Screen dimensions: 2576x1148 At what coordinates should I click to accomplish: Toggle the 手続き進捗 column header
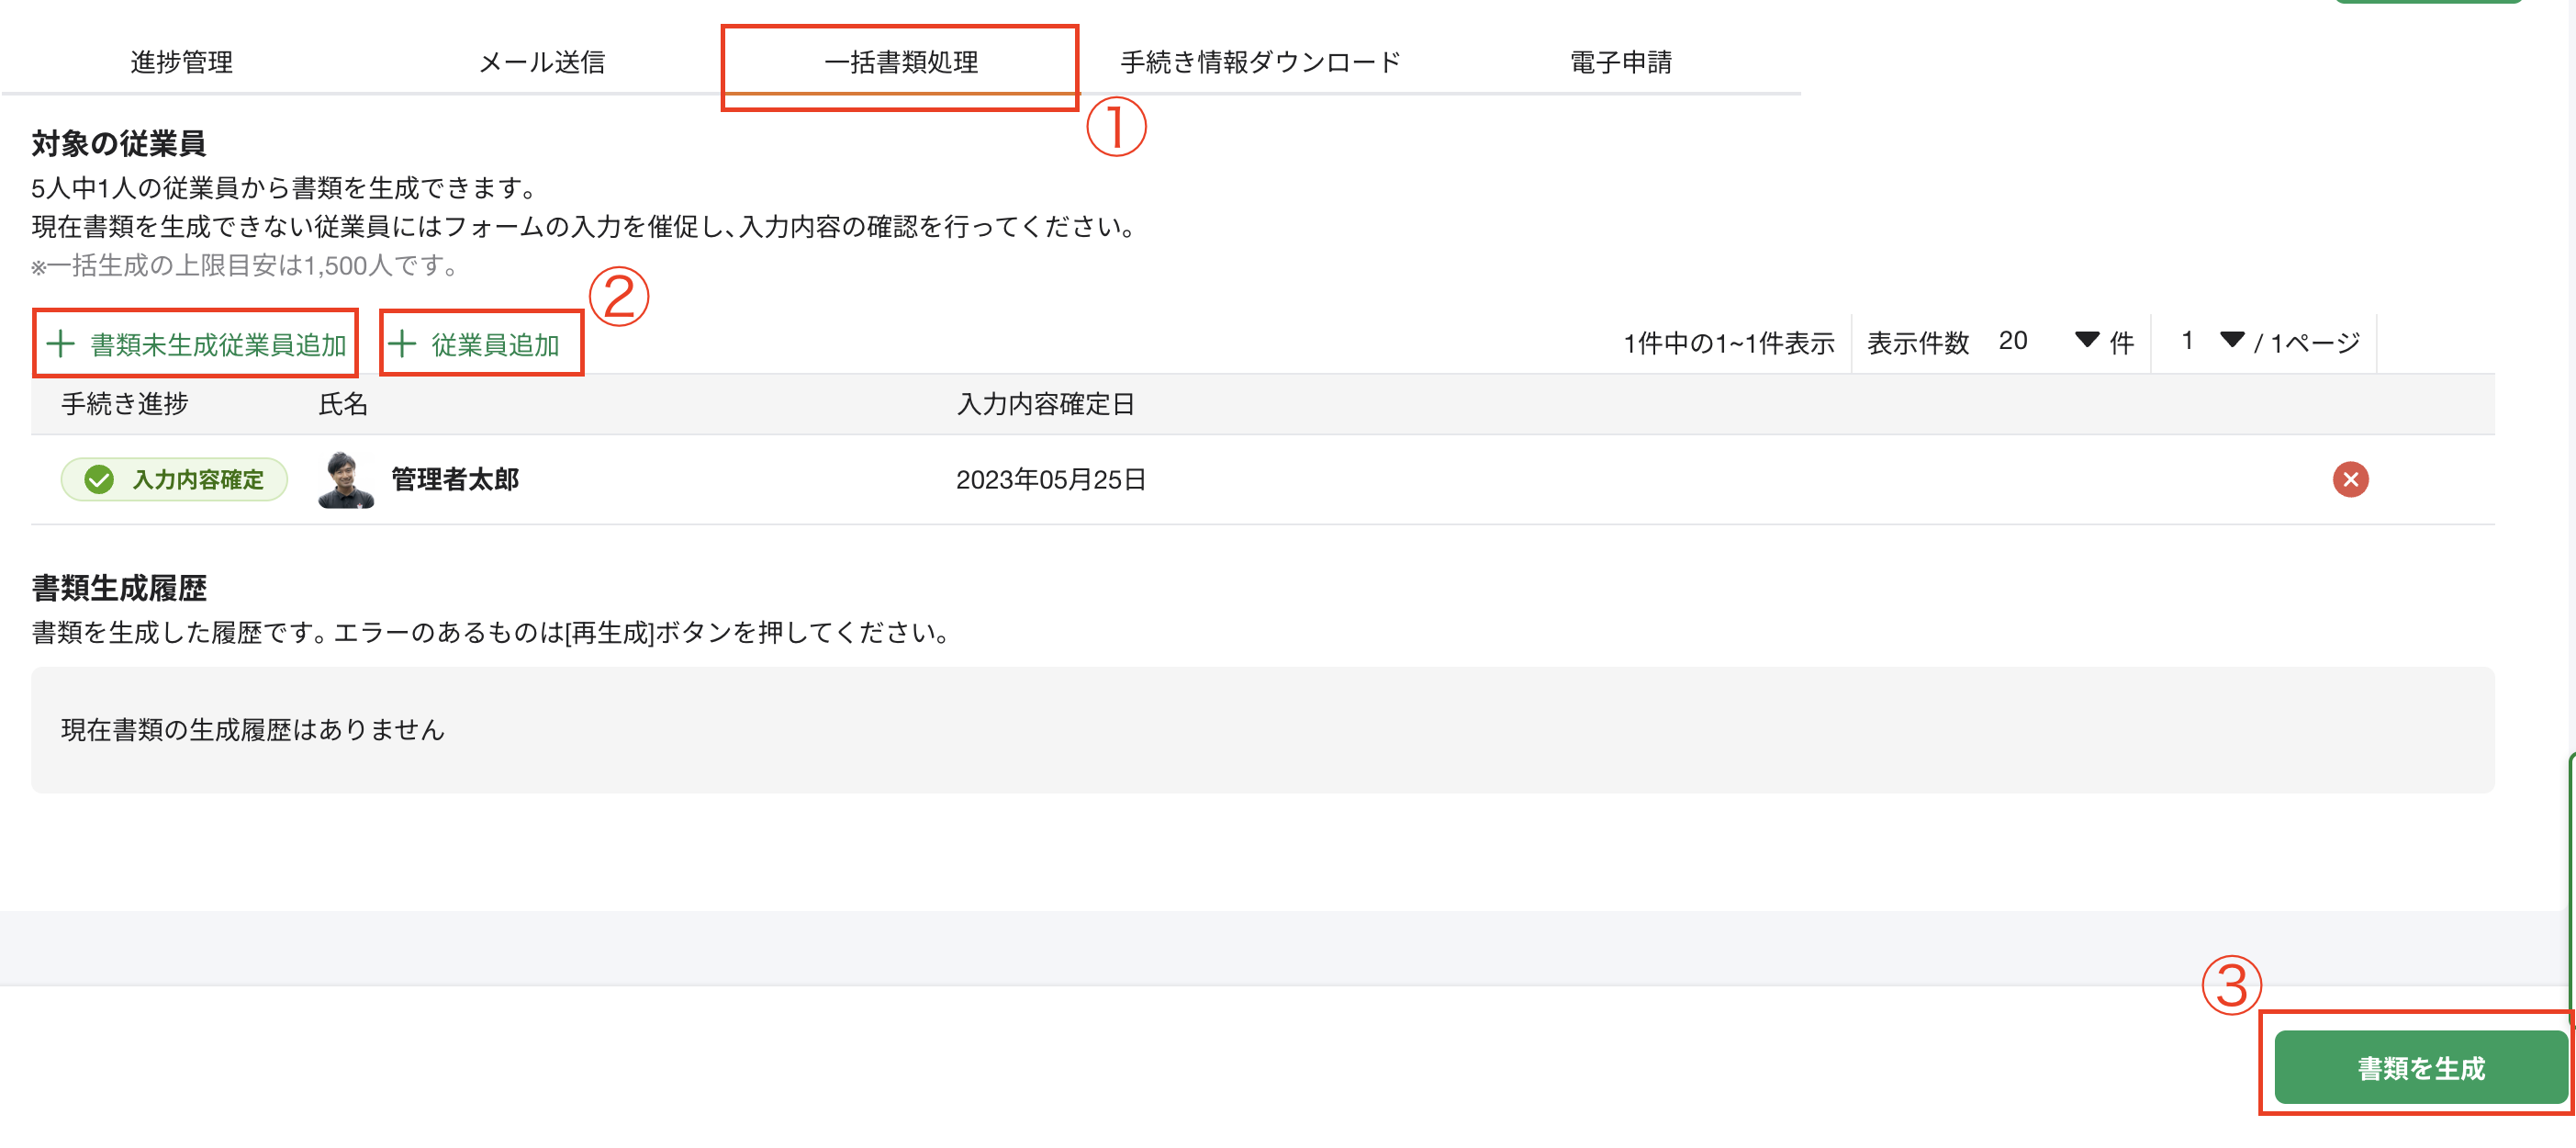click(x=122, y=405)
